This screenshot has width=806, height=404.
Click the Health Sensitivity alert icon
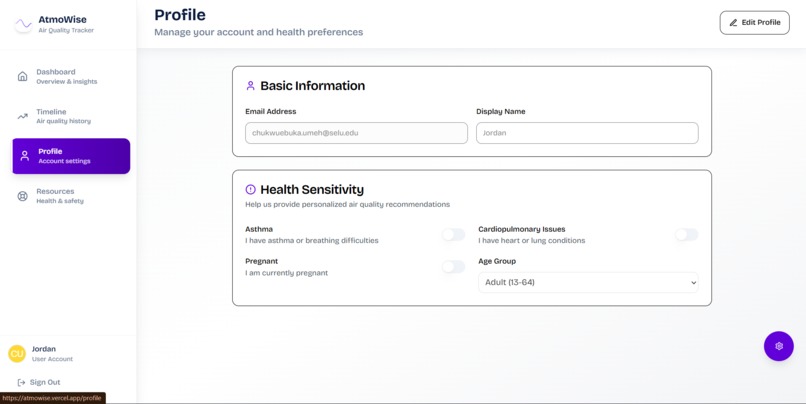tap(250, 190)
